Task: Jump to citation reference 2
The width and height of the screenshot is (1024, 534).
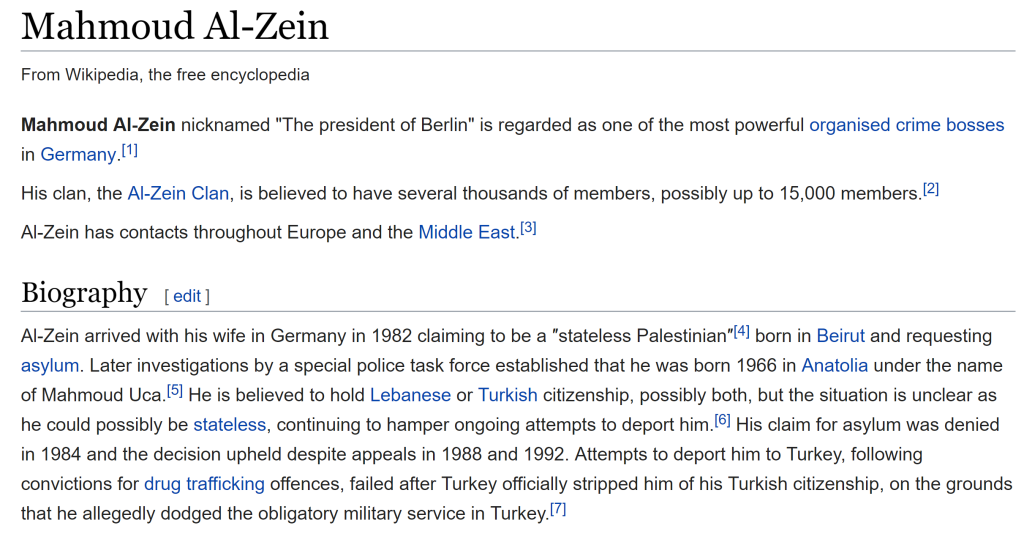Action: pos(931,189)
